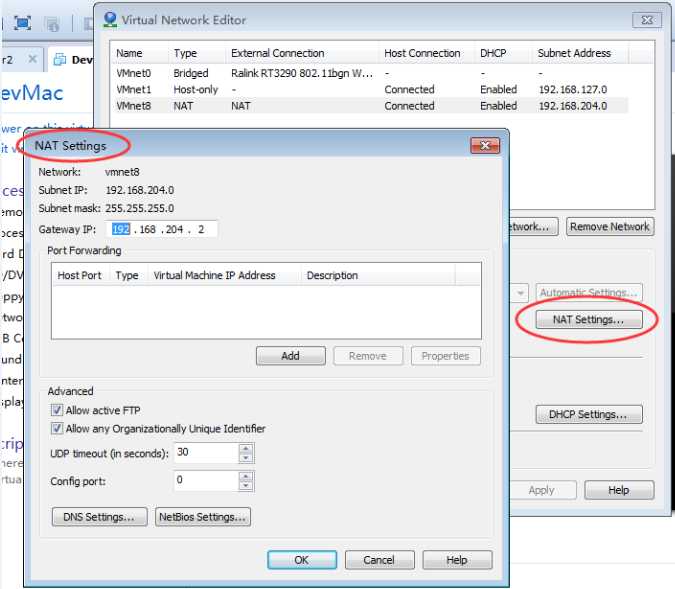
Task: Click the Properties button
Action: point(446,356)
